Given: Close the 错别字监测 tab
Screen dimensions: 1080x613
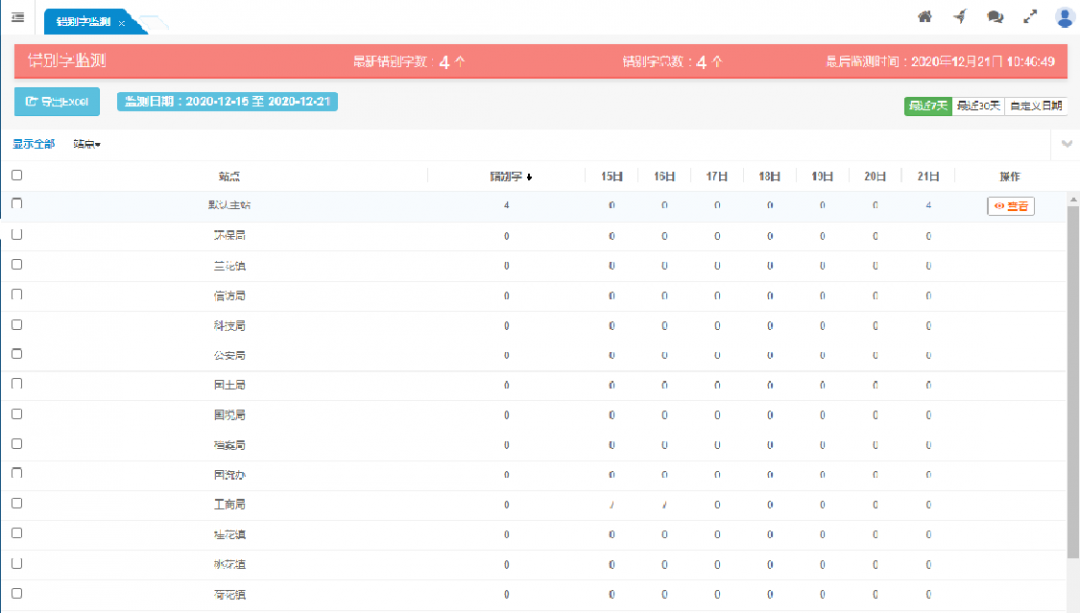Looking at the screenshot, I should pyautogui.click(x=122, y=22).
